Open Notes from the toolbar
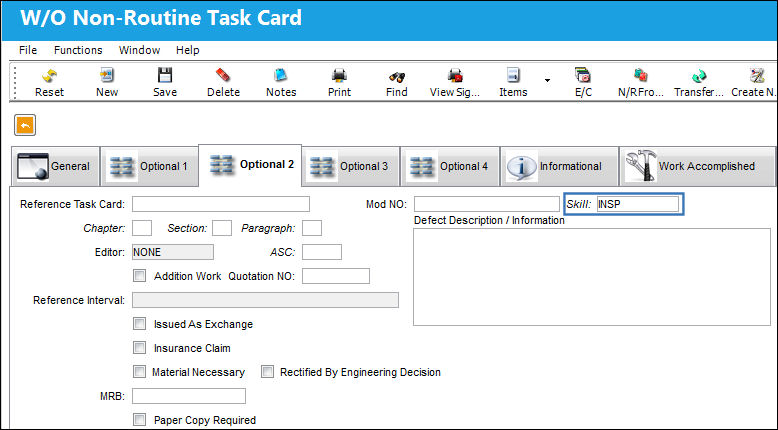The width and height of the screenshot is (778, 430). [x=281, y=82]
